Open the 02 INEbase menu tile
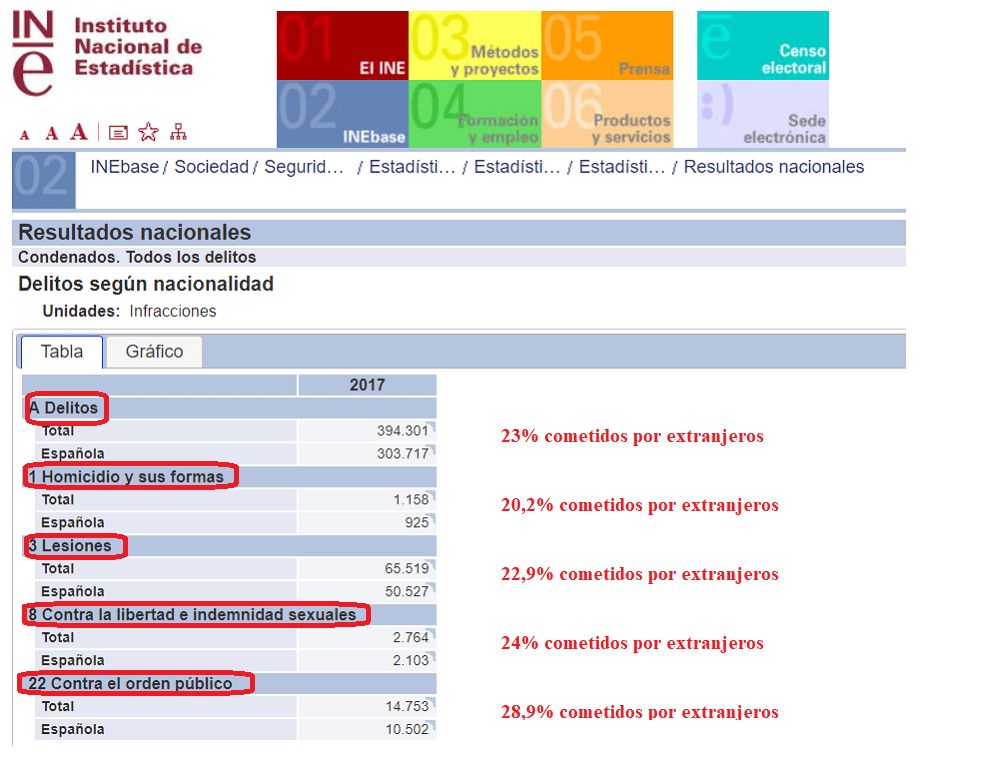This screenshot has width=999, height=760. 342,115
